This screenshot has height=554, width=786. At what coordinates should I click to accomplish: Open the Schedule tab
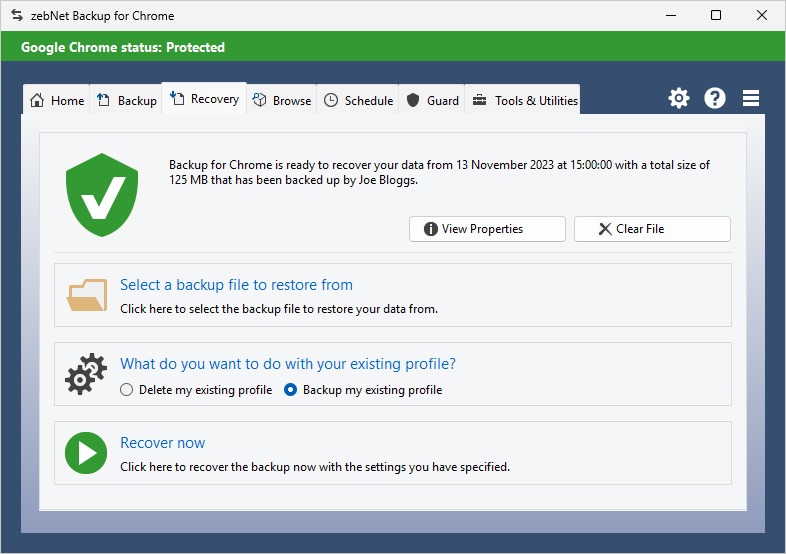(358, 100)
